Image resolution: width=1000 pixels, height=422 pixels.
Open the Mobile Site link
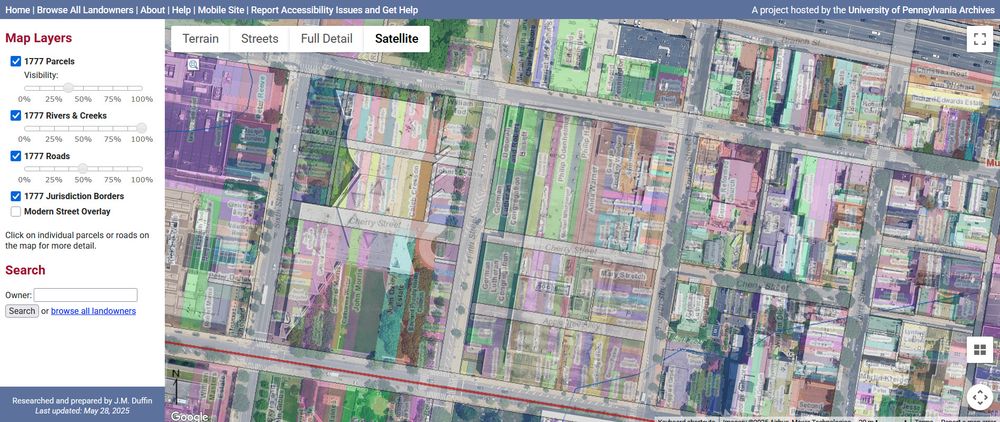pos(221,10)
